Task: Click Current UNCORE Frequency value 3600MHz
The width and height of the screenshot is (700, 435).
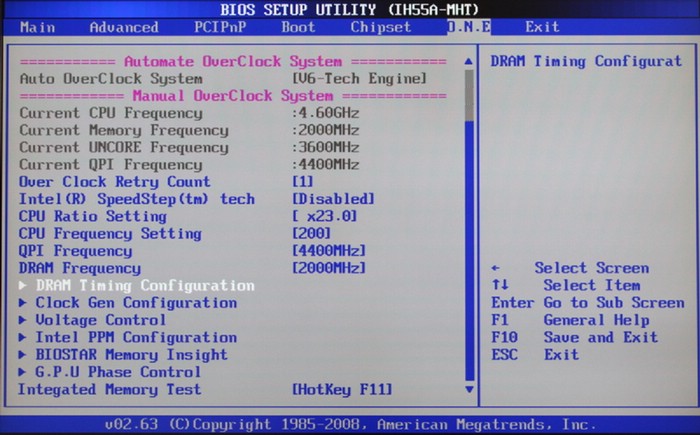Action: [325, 147]
